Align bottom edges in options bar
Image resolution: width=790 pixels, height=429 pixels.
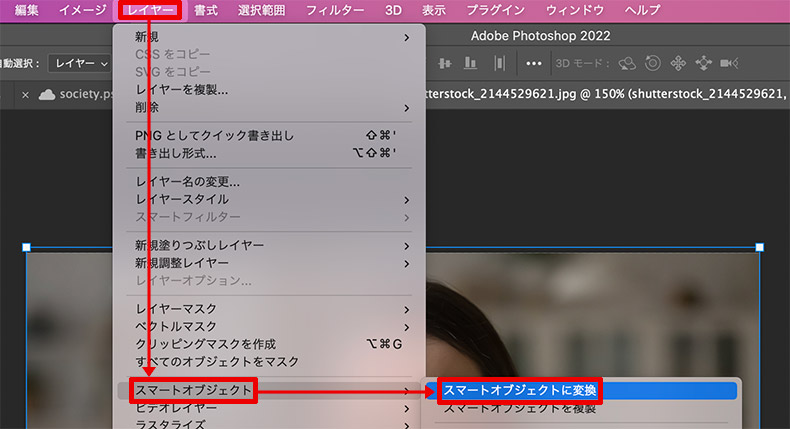[471, 64]
